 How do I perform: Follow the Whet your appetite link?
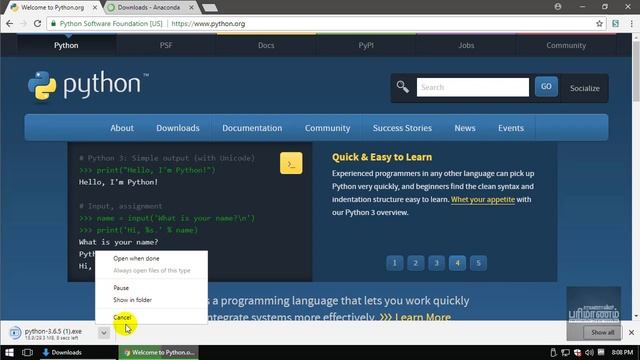click(x=483, y=200)
